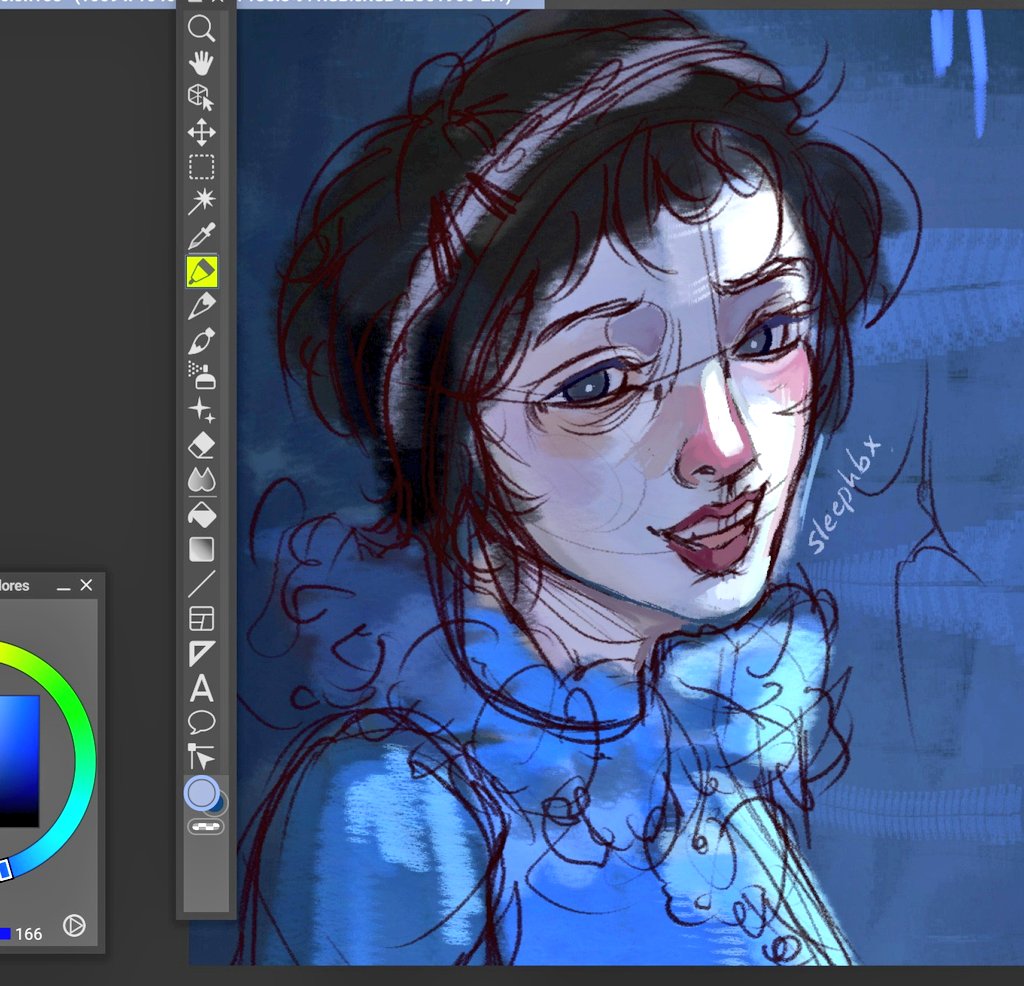Viewport: 1024px width, 986px height.
Task: Click the foreground color circle swatch
Action: pyautogui.click(x=202, y=795)
